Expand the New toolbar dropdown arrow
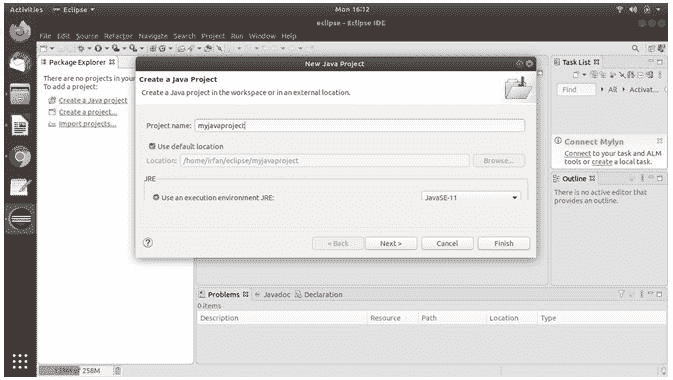673x380 pixels. coord(52,49)
